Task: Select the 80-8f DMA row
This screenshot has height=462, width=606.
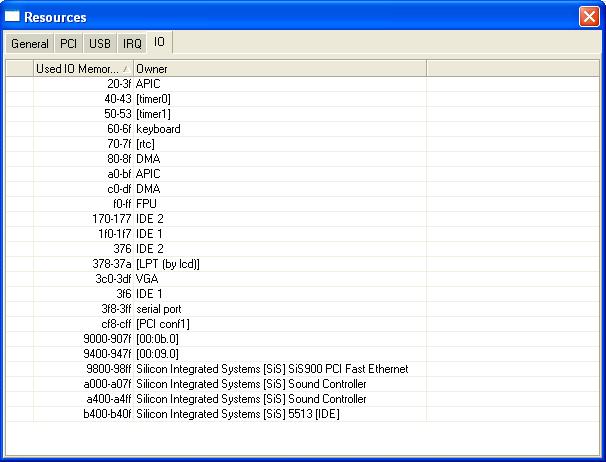Action: click(x=303, y=159)
